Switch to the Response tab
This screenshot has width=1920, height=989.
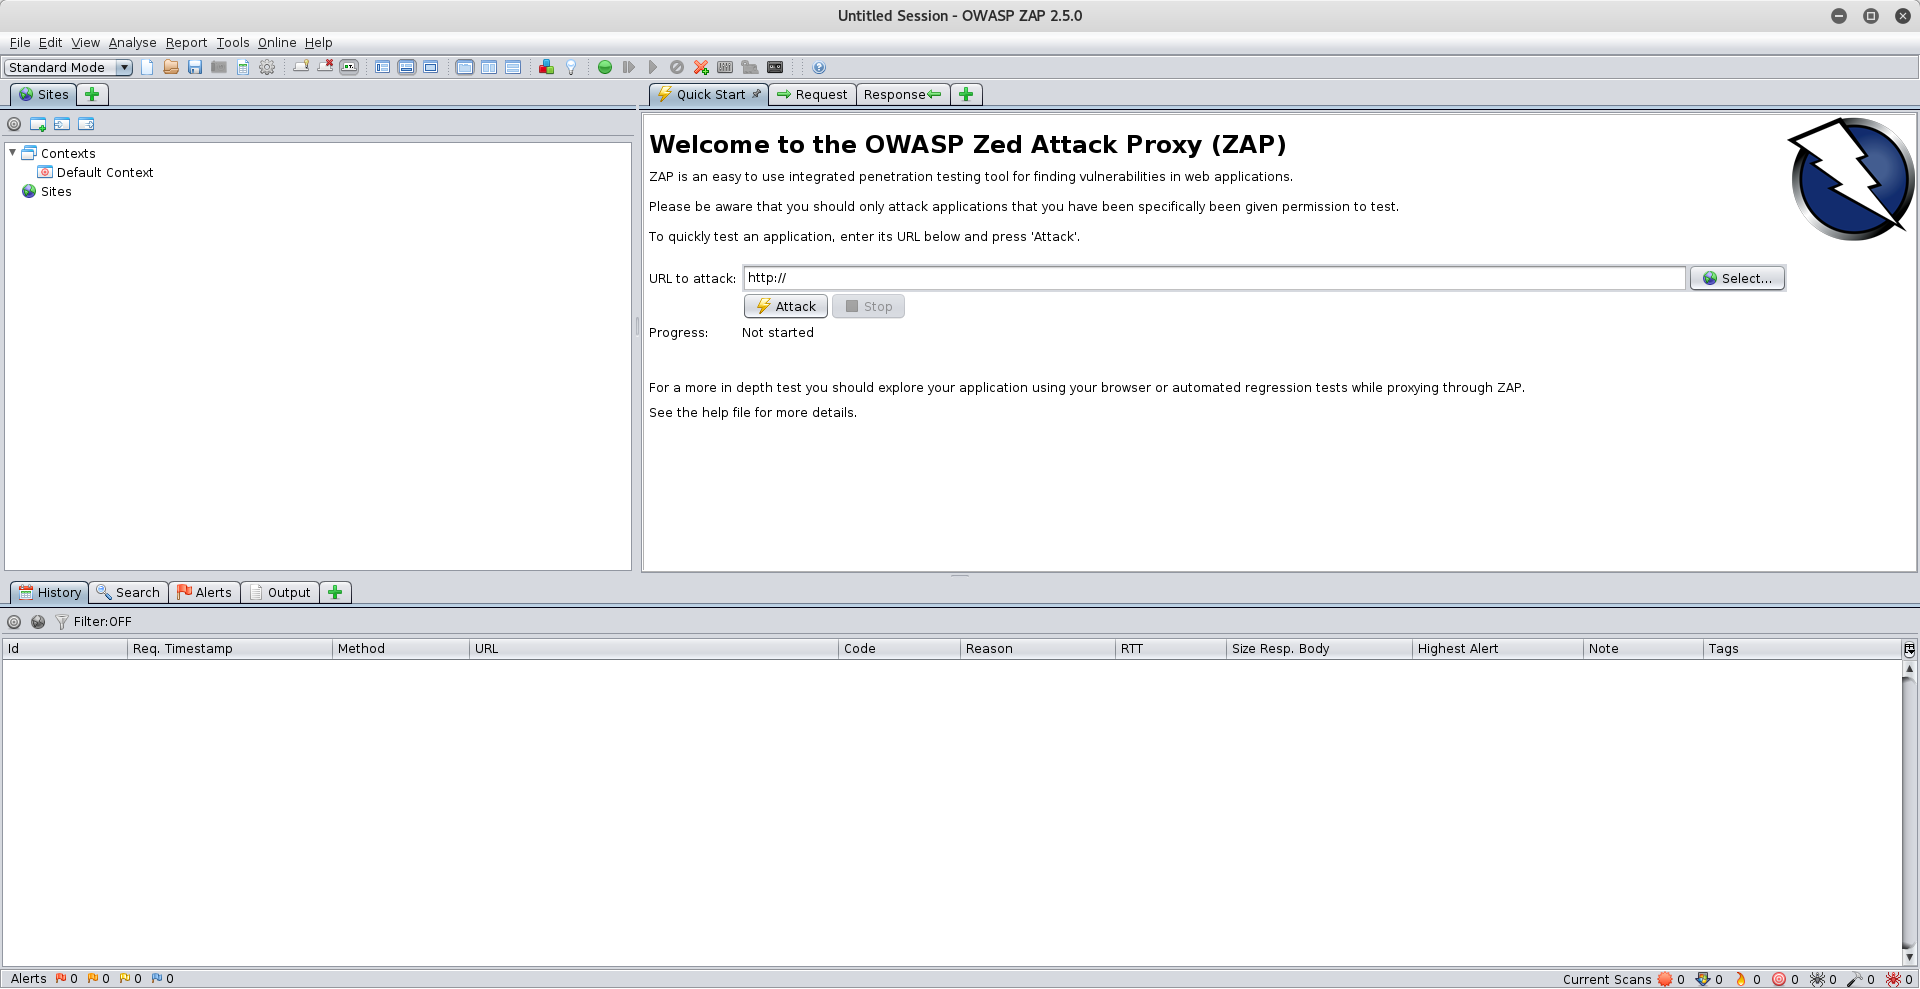point(903,94)
